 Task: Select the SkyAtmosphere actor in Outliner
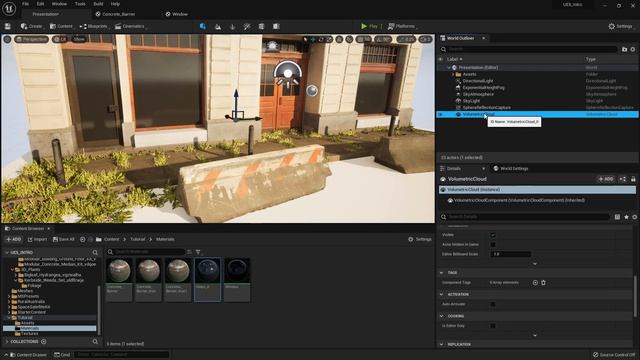coord(478,94)
